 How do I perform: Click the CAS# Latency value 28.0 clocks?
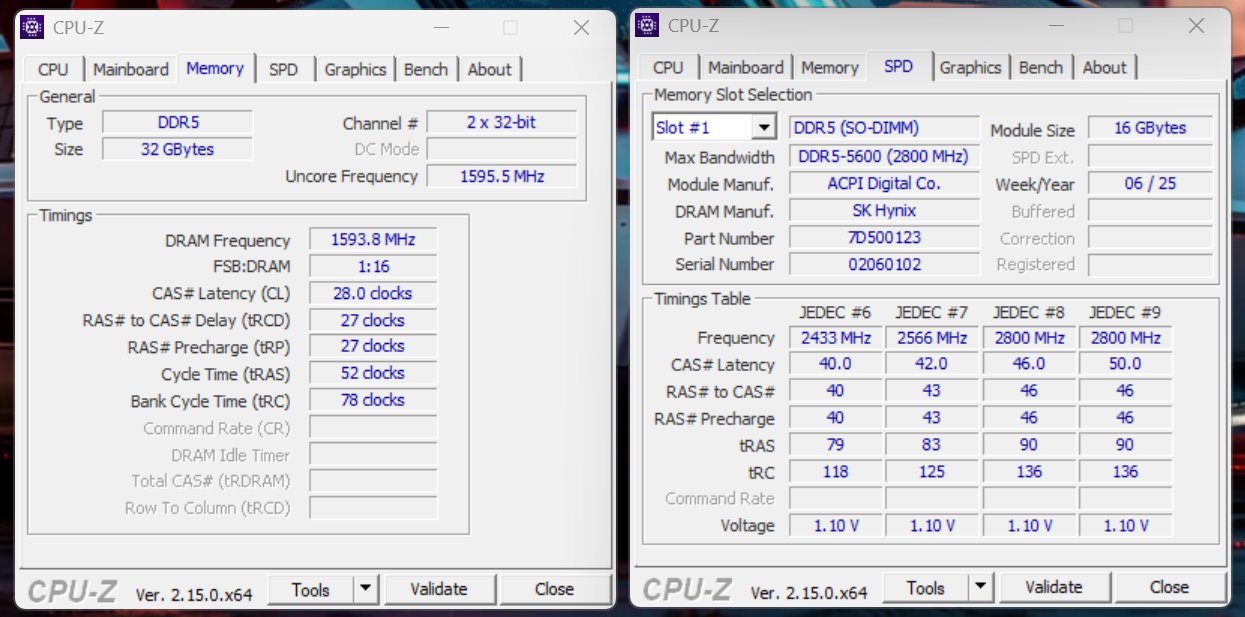[x=373, y=293]
